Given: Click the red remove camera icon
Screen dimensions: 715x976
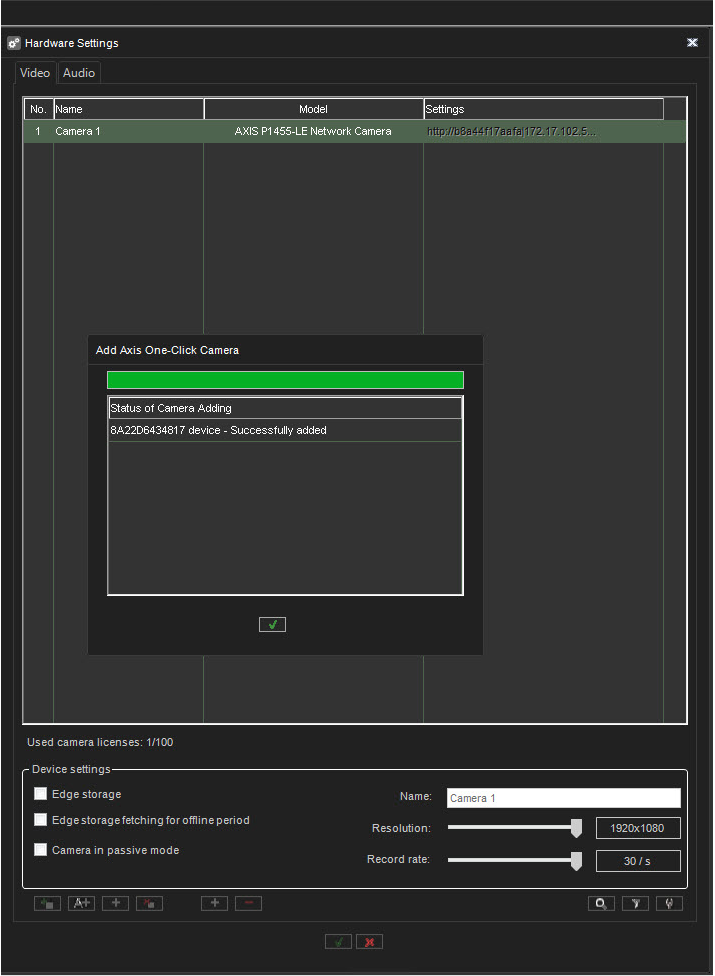Looking at the screenshot, I should point(149,903).
